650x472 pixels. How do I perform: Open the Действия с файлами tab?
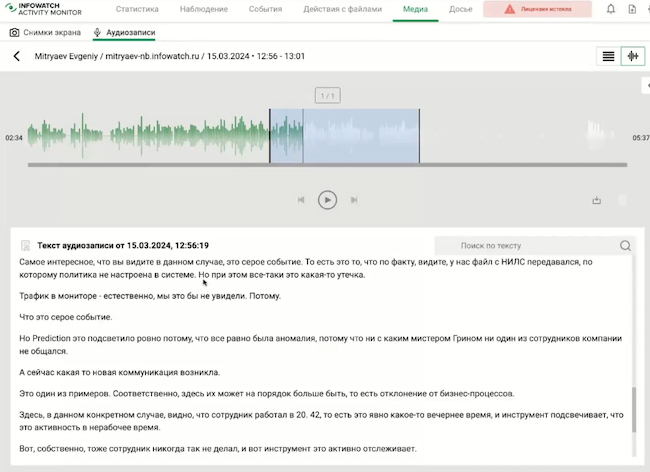point(342,9)
